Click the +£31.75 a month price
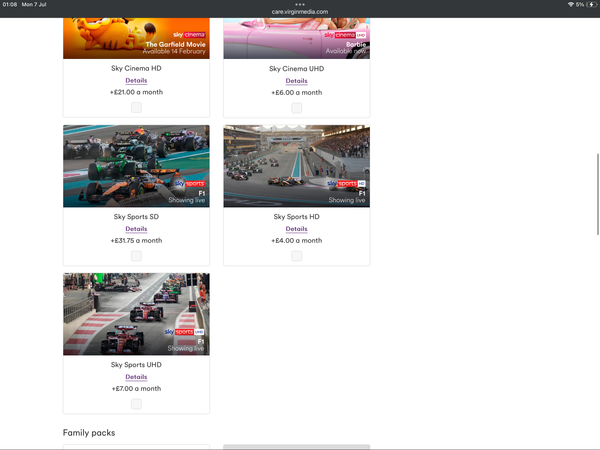This screenshot has width=600, height=450. (136, 240)
